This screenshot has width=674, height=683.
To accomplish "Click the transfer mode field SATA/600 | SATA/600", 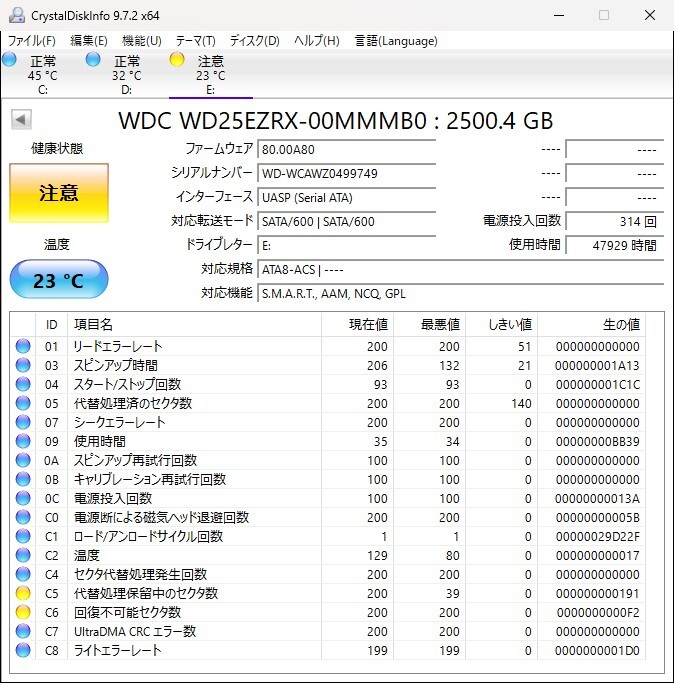I will pyautogui.click(x=347, y=222).
